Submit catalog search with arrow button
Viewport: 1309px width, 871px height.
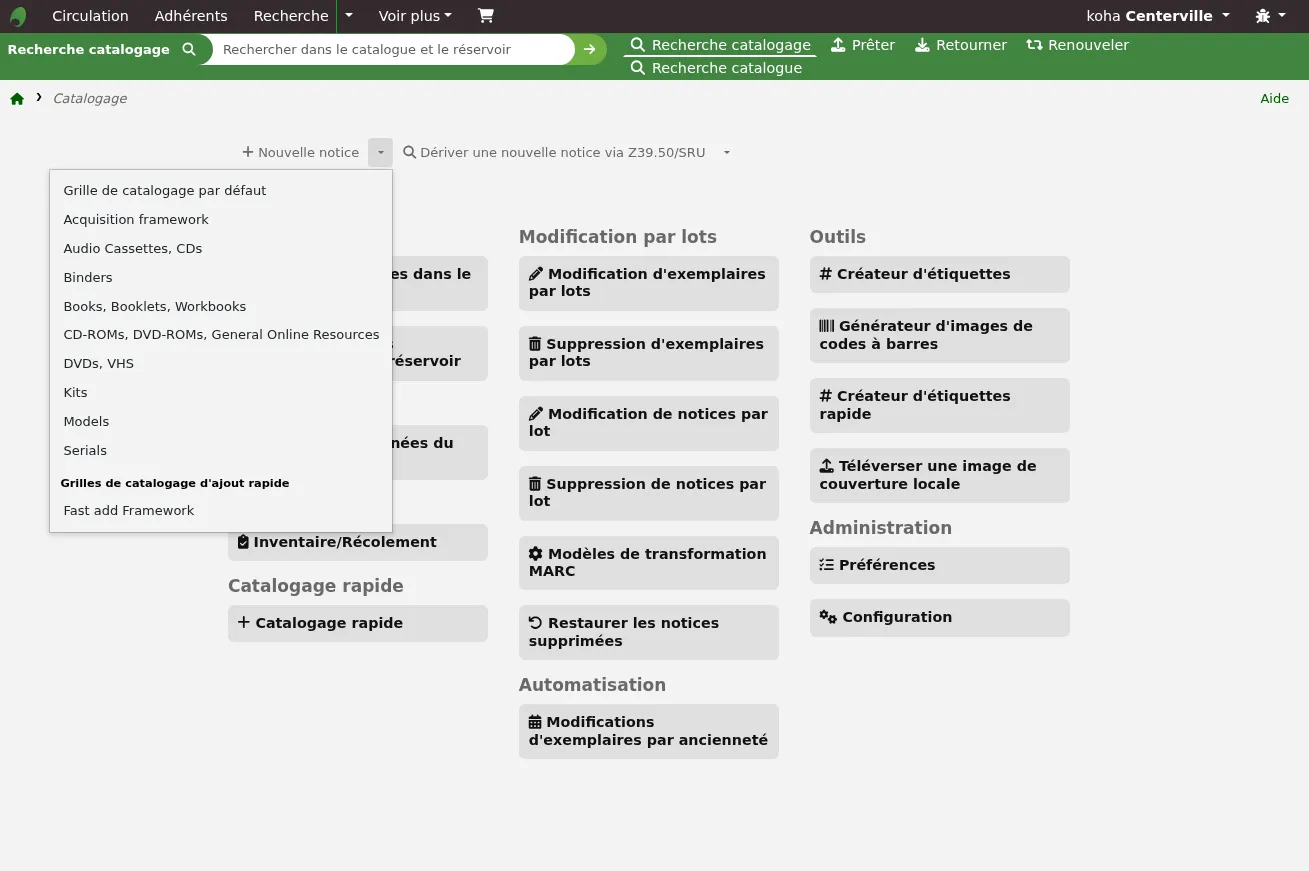pyautogui.click(x=590, y=49)
